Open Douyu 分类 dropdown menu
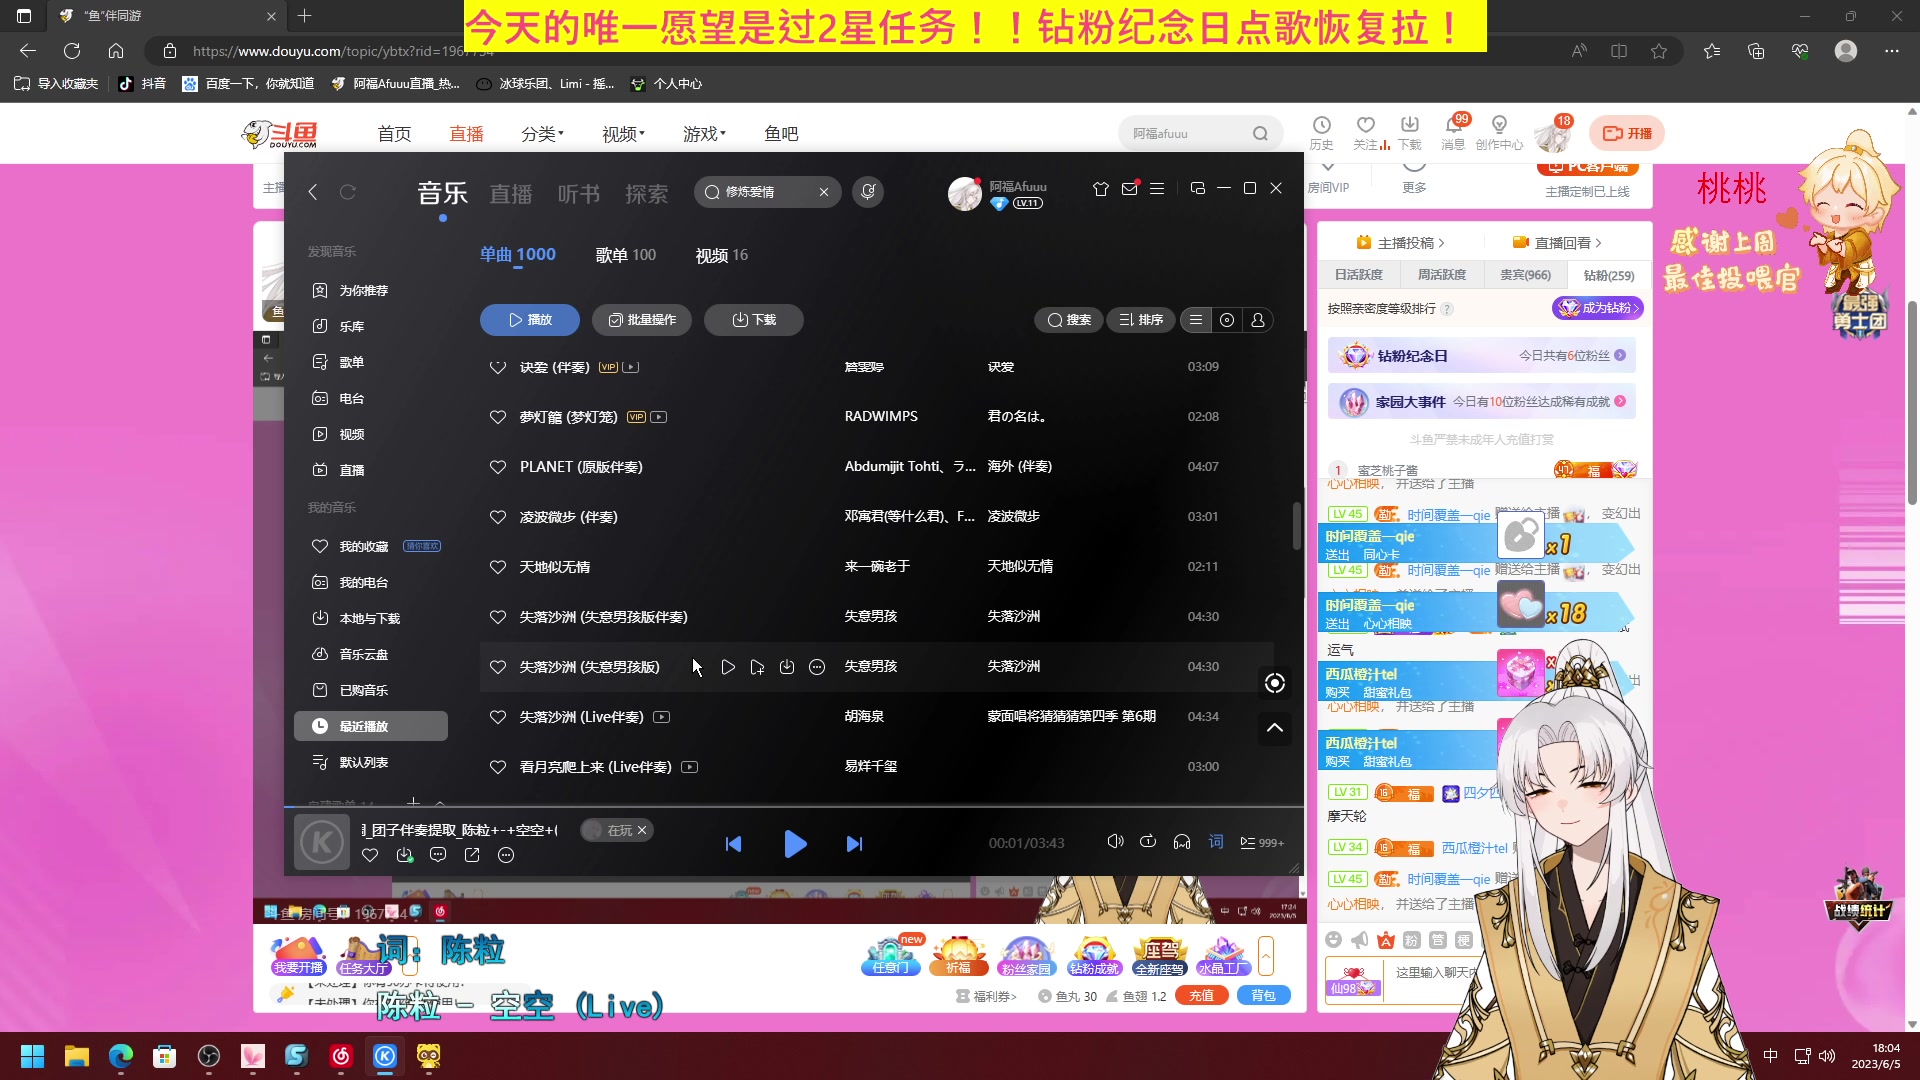 coord(543,133)
